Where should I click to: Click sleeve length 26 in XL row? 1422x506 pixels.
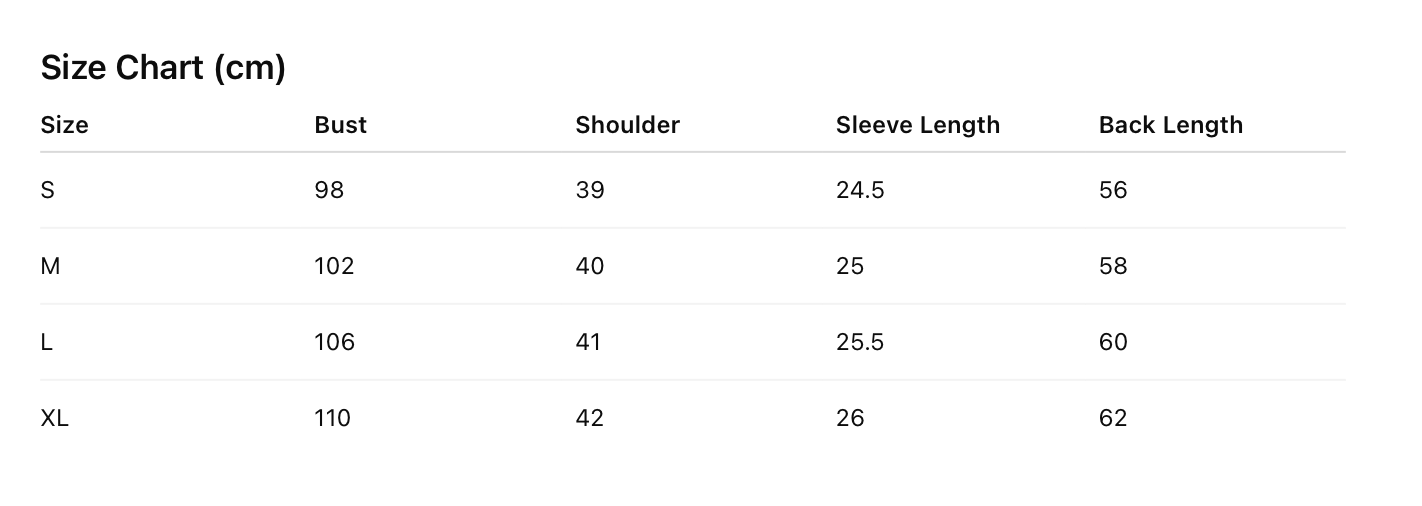tap(850, 418)
